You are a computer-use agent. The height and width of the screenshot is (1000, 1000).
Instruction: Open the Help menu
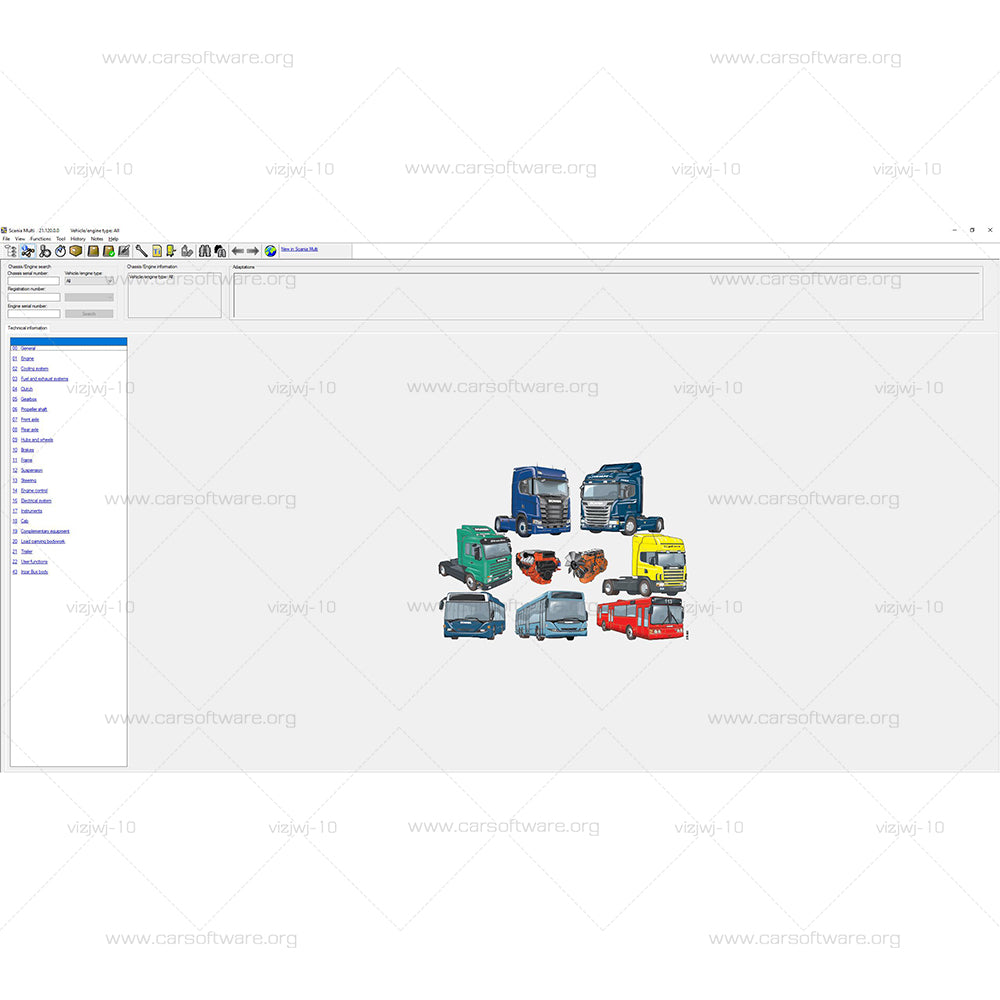[x=114, y=239]
